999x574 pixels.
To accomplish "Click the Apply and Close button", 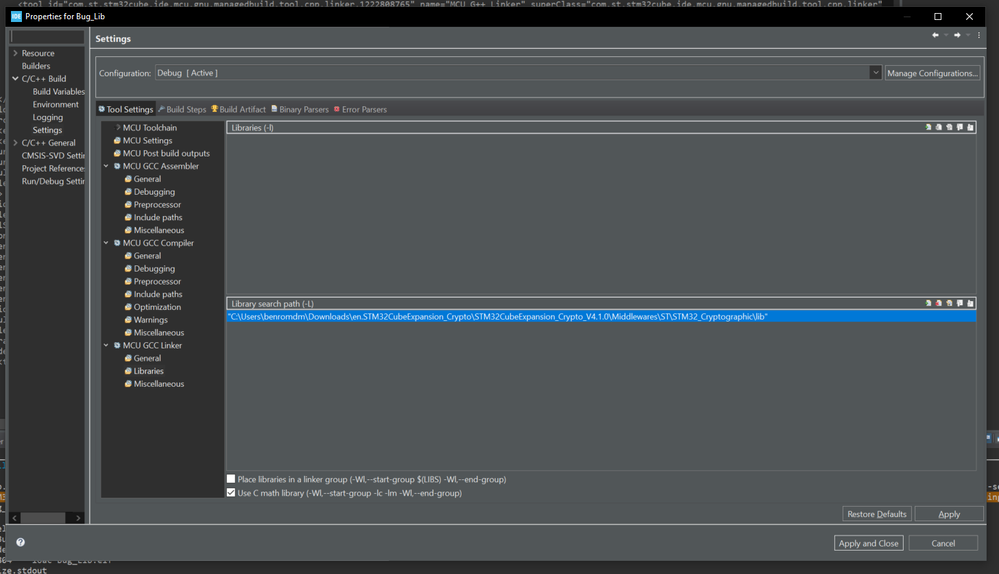I will point(868,543).
